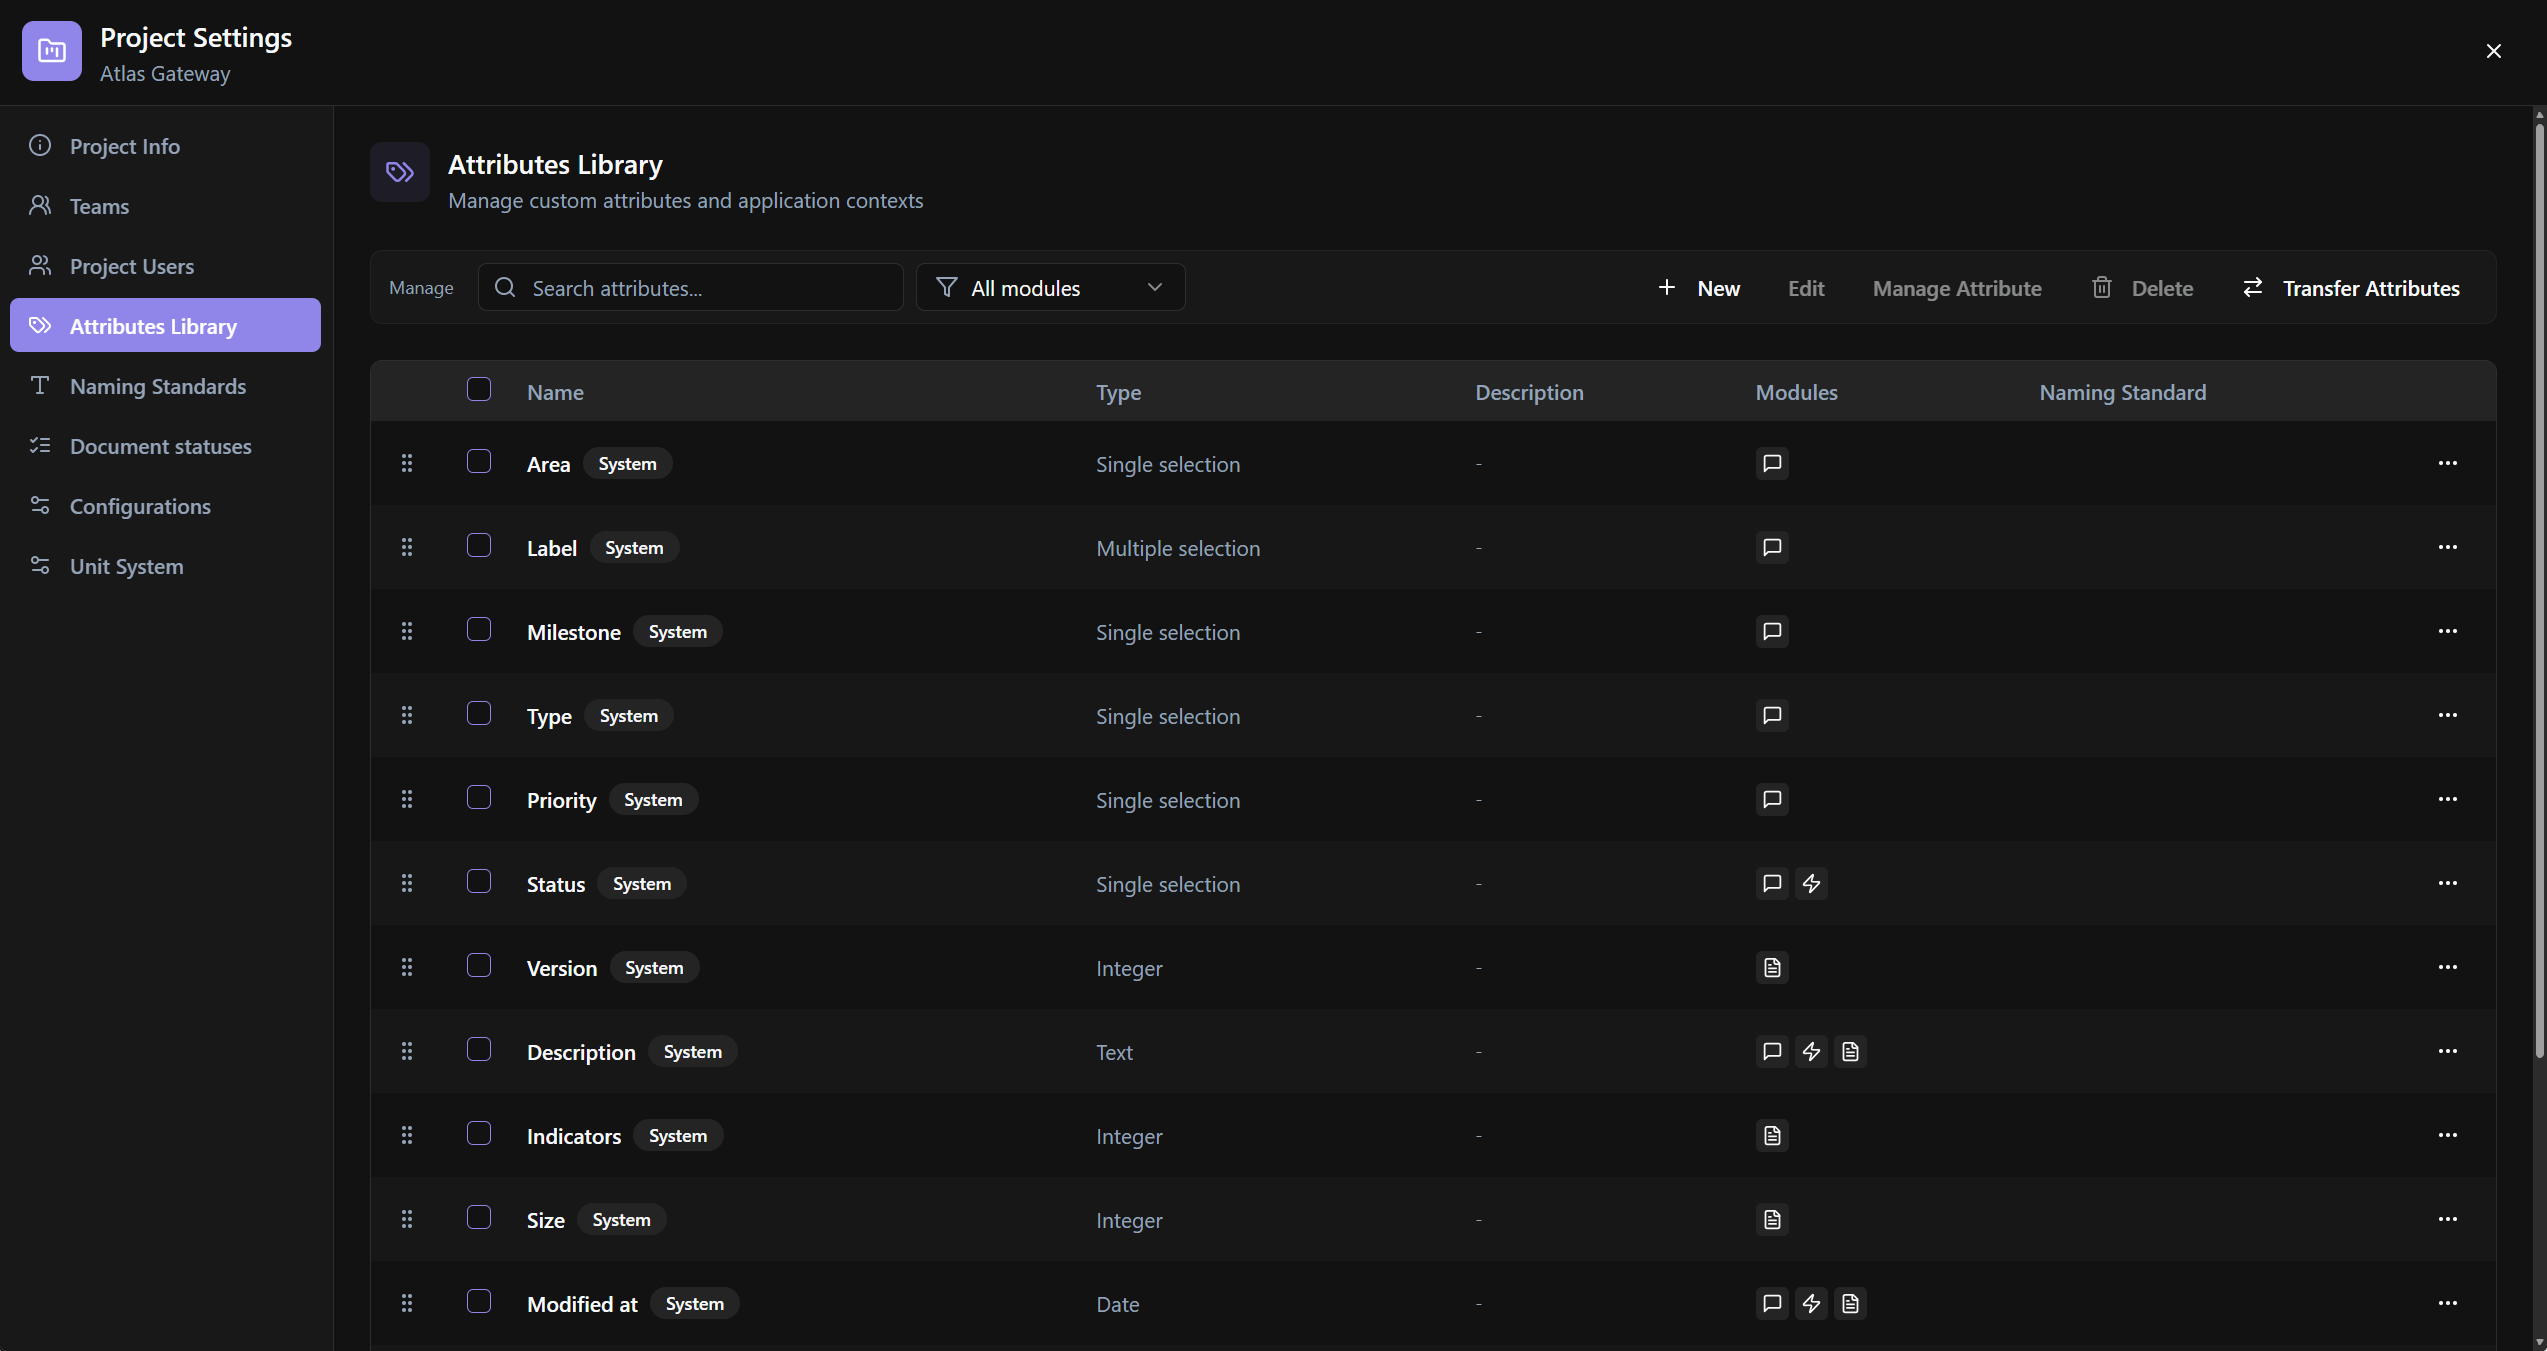The height and width of the screenshot is (1351, 2547).
Task: Click the drag handle of Area row
Action: (x=407, y=463)
